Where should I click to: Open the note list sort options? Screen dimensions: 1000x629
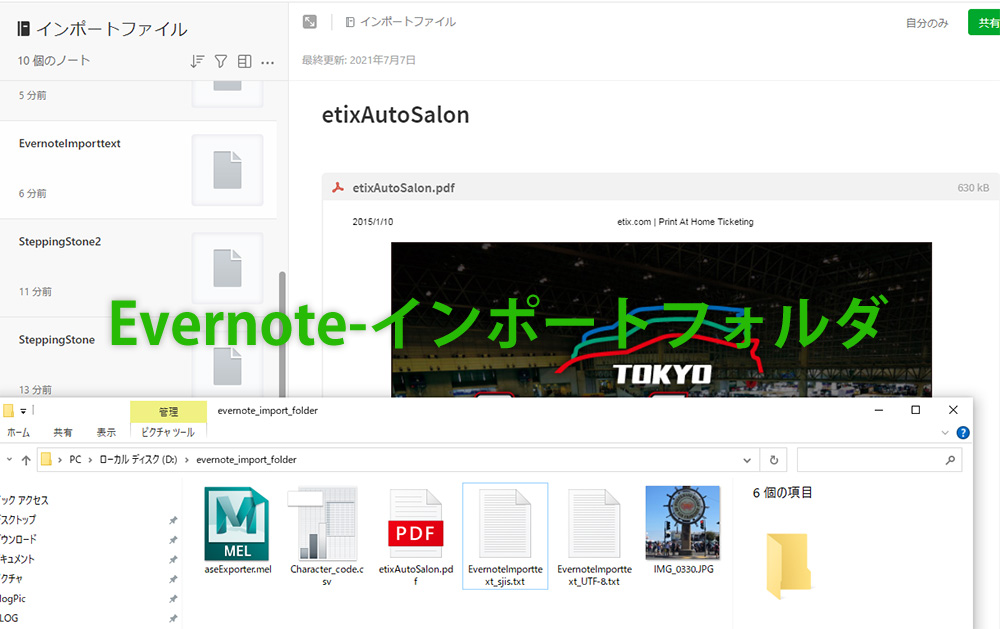tap(197, 62)
